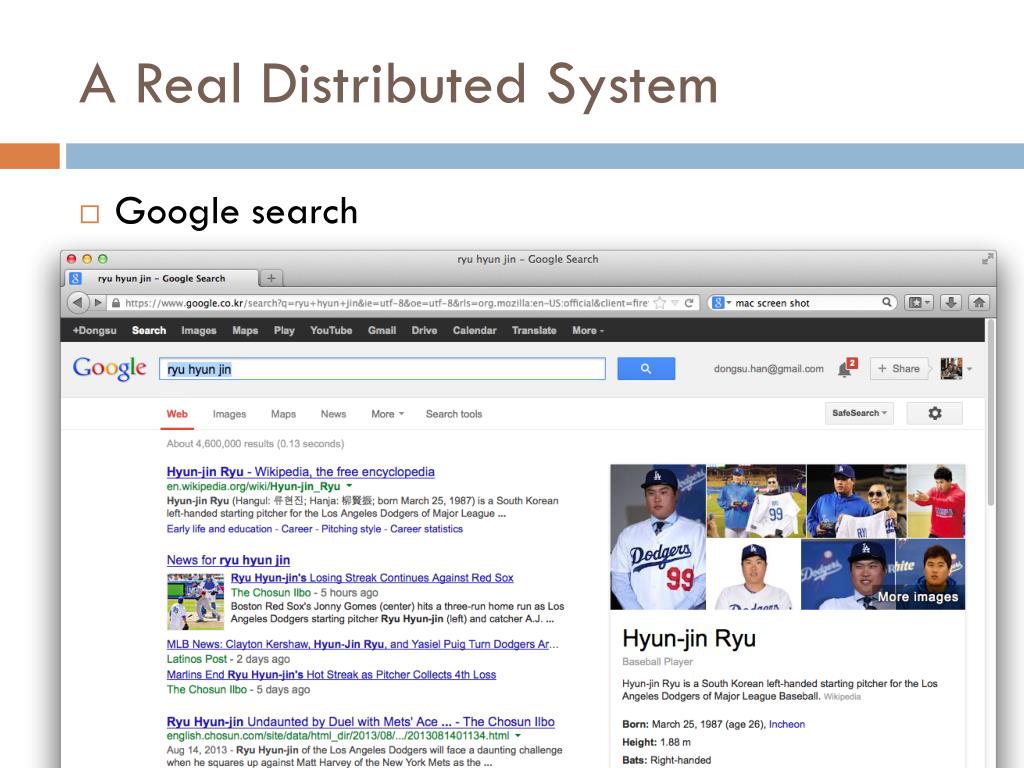
Task: Reload the page using the refresh icon
Action: 688,303
